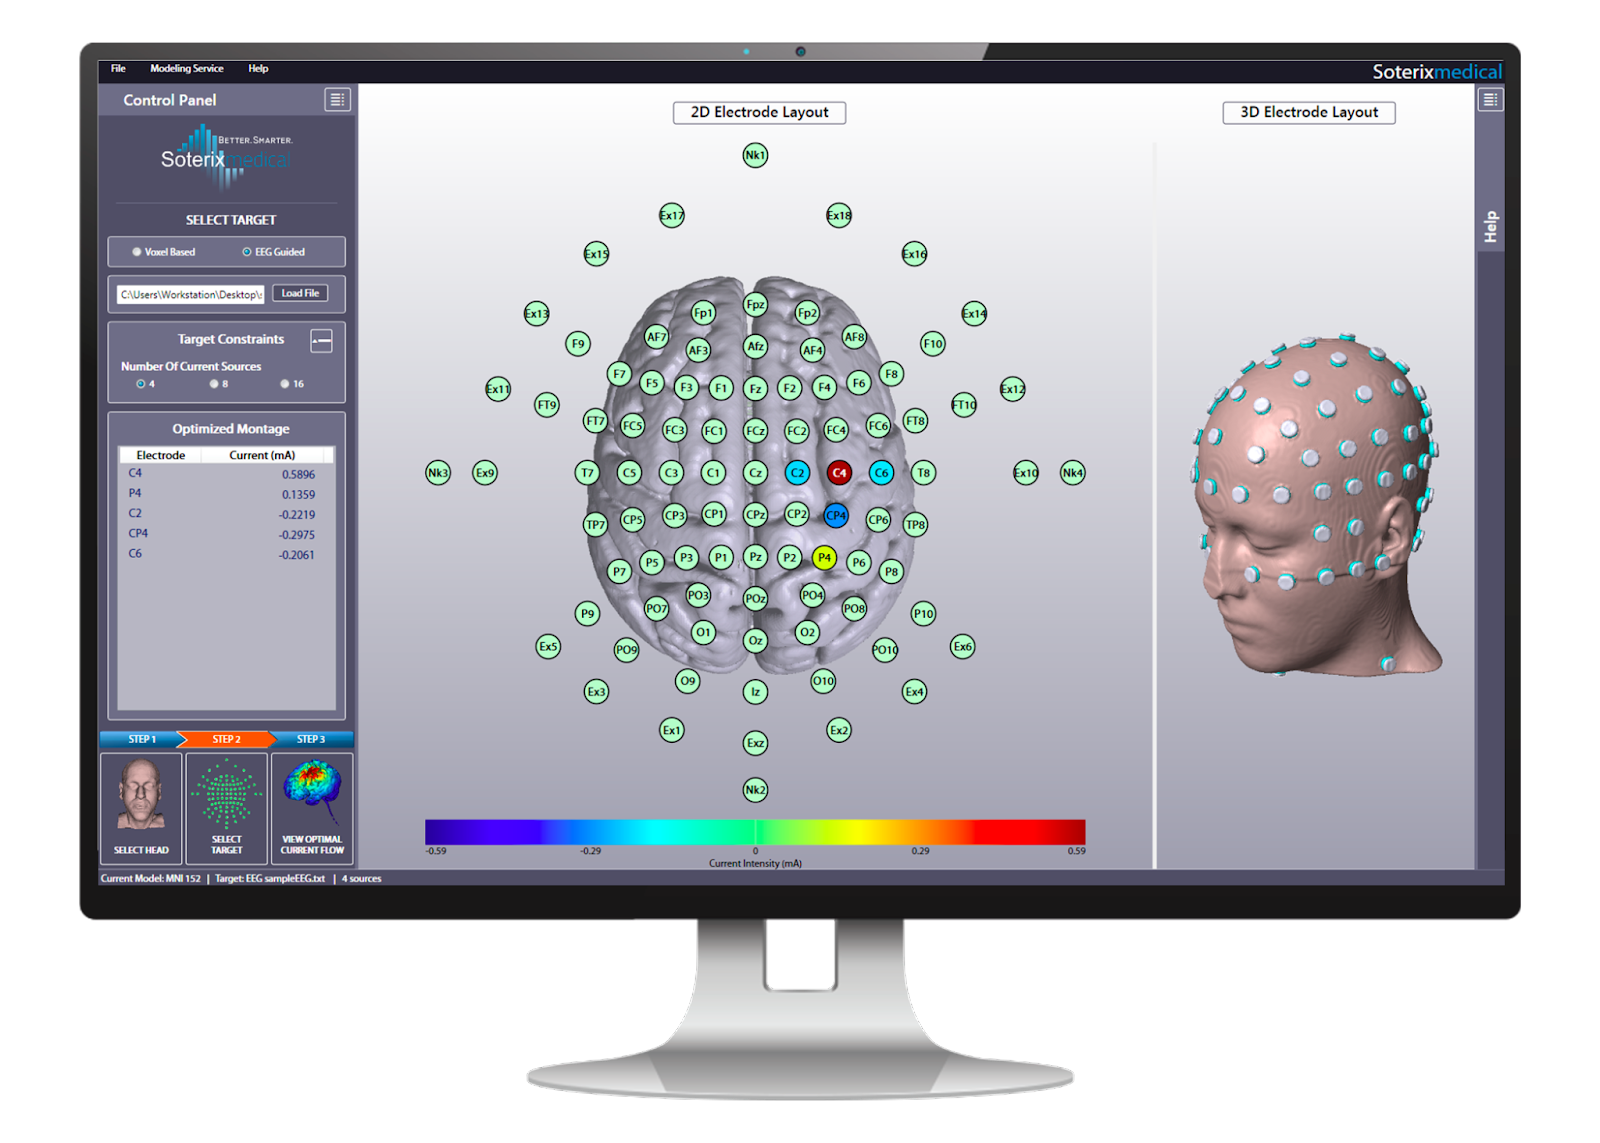This screenshot has width=1600, height=1143.
Task: Select the Fz electrode
Action: [755, 388]
